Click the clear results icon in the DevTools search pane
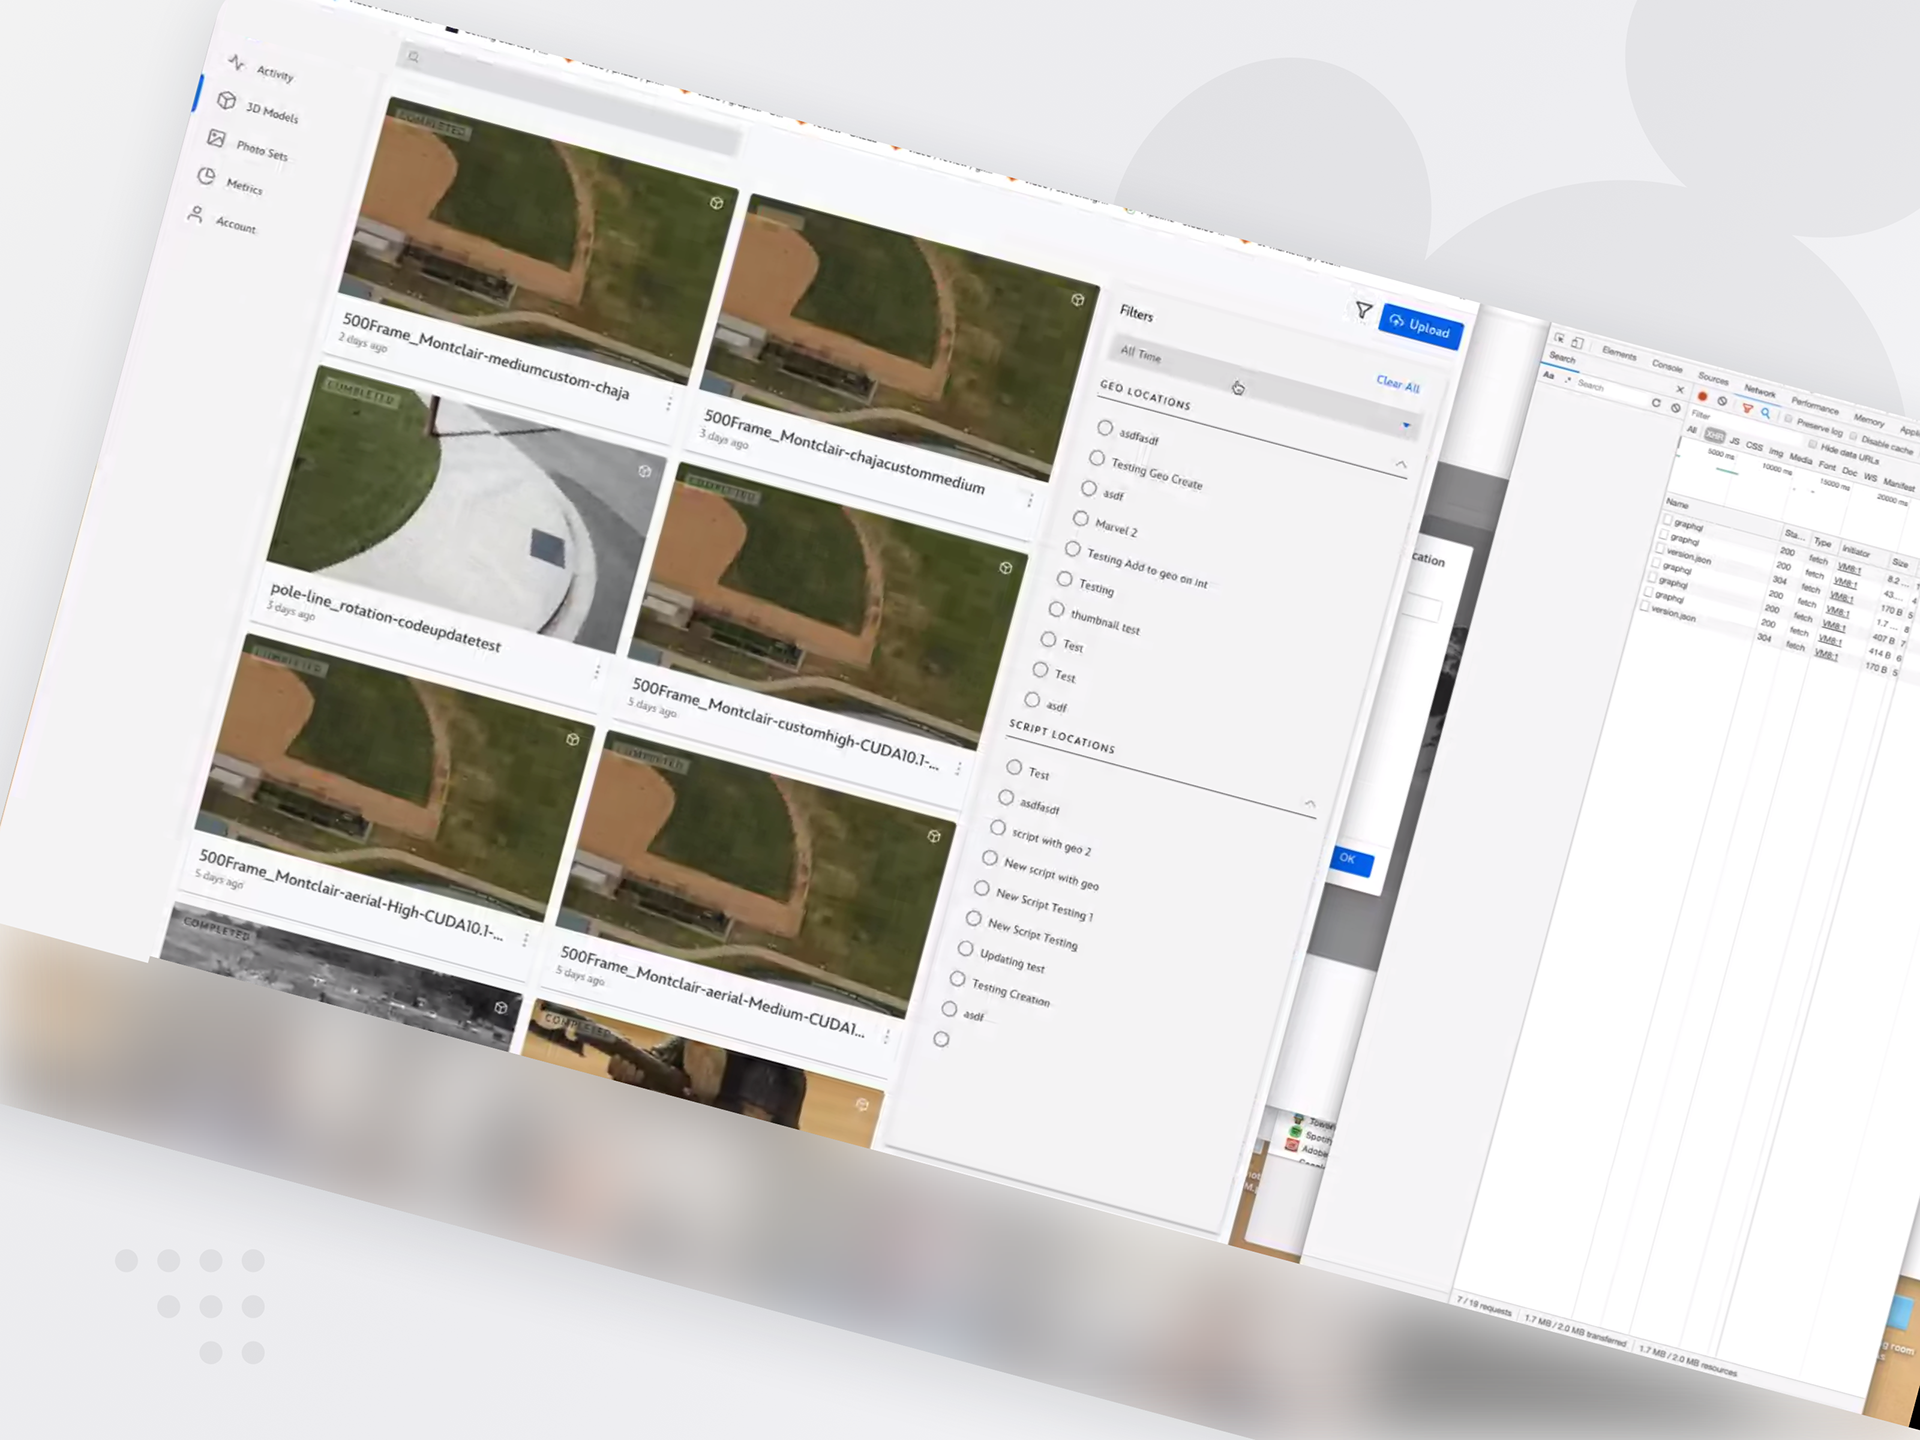Screen dimensions: 1920x1440 coord(1675,408)
